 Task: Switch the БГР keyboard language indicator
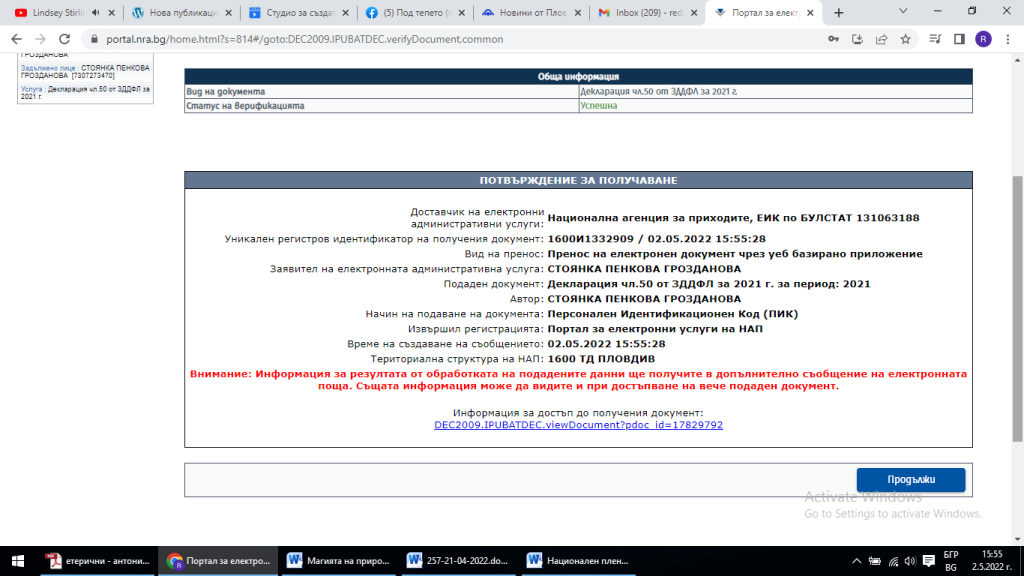point(951,561)
